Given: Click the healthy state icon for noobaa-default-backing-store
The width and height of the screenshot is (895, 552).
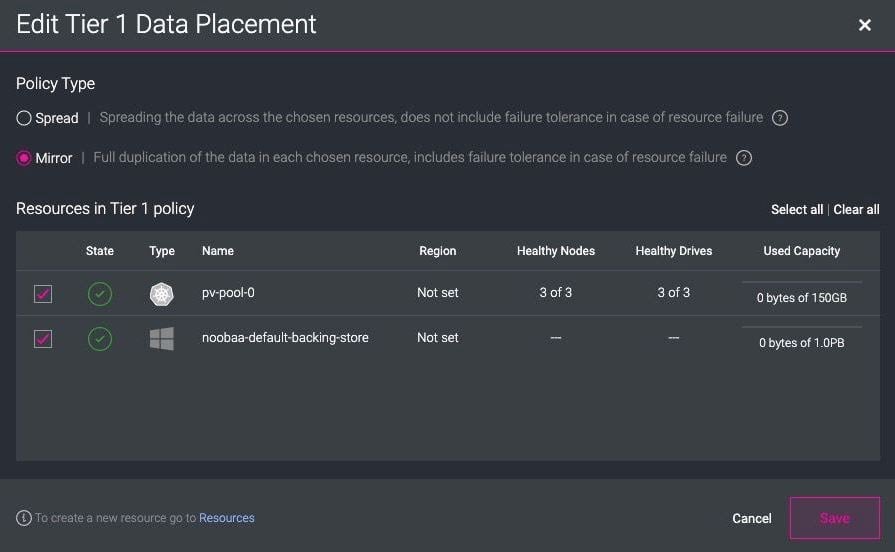Looking at the screenshot, I should (x=100, y=339).
